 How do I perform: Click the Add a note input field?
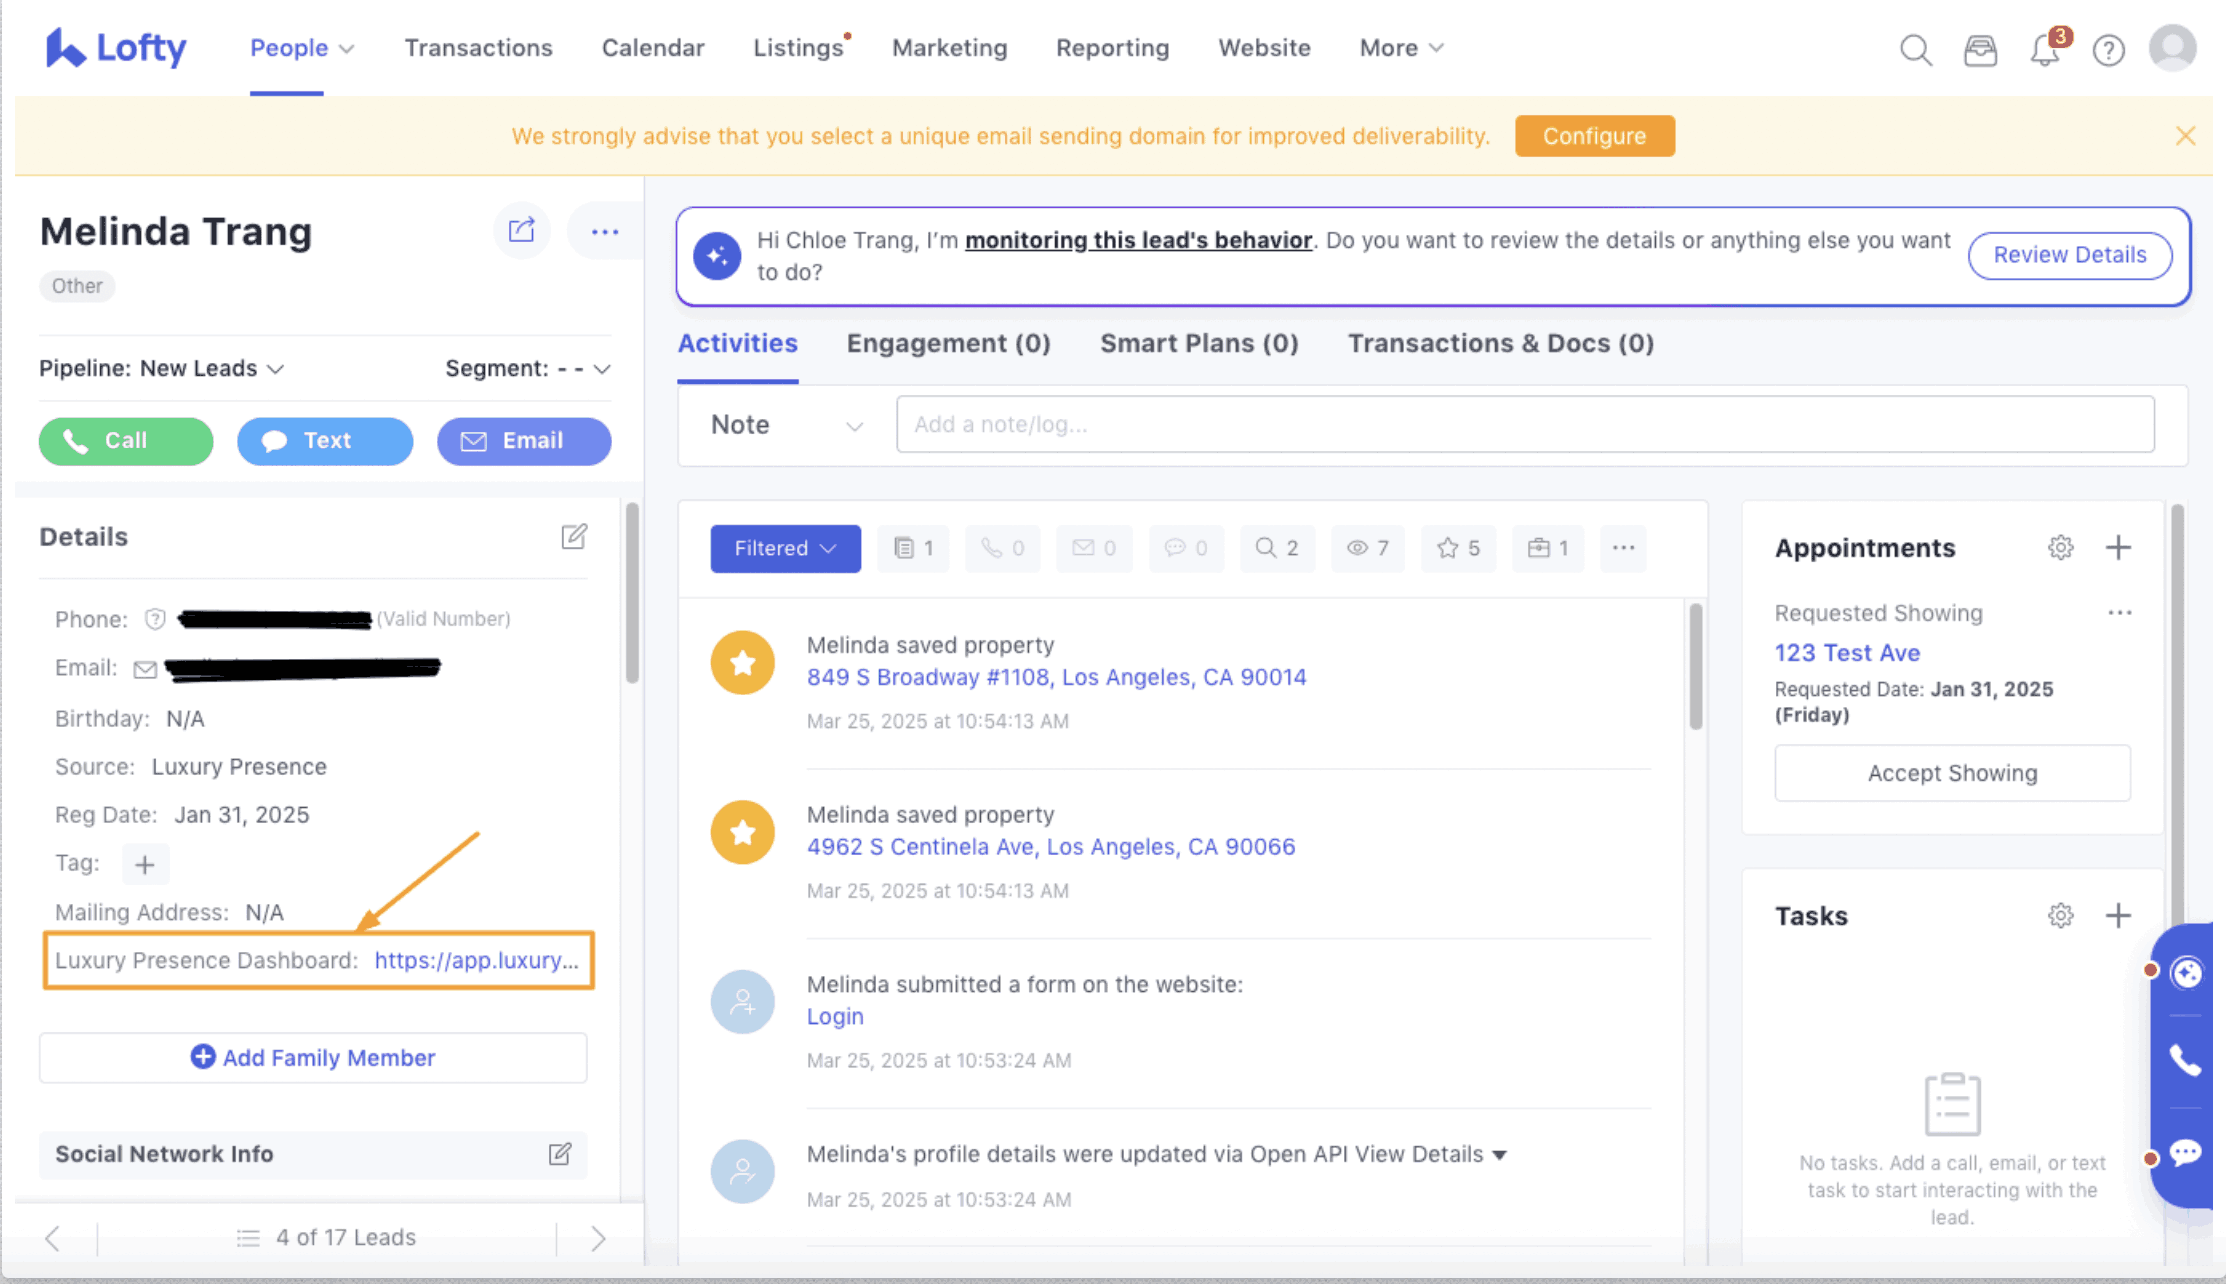click(1524, 424)
